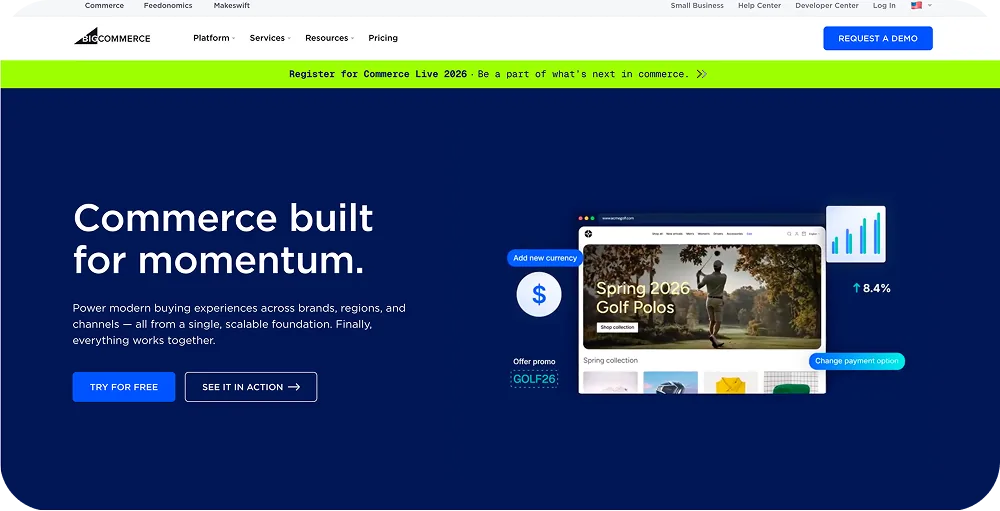Image resolution: width=1000 pixels, height=511 pixels.
Task: Click the 8.4% growth indicator
Action: [871, 288]
